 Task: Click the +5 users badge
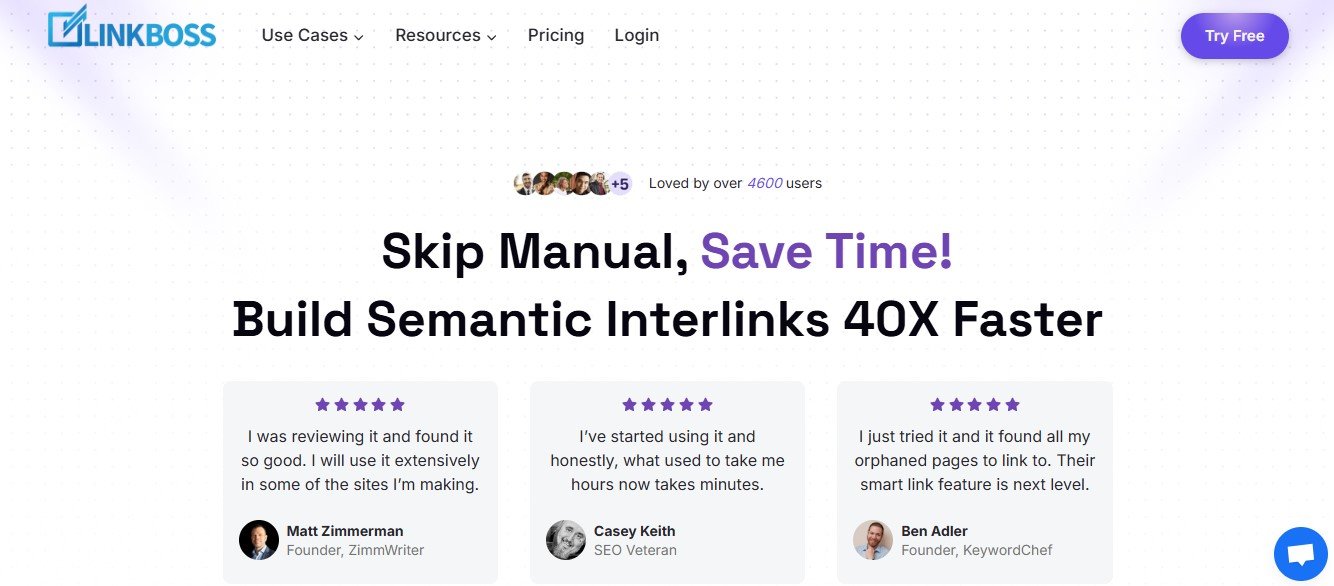coord(620,184)
